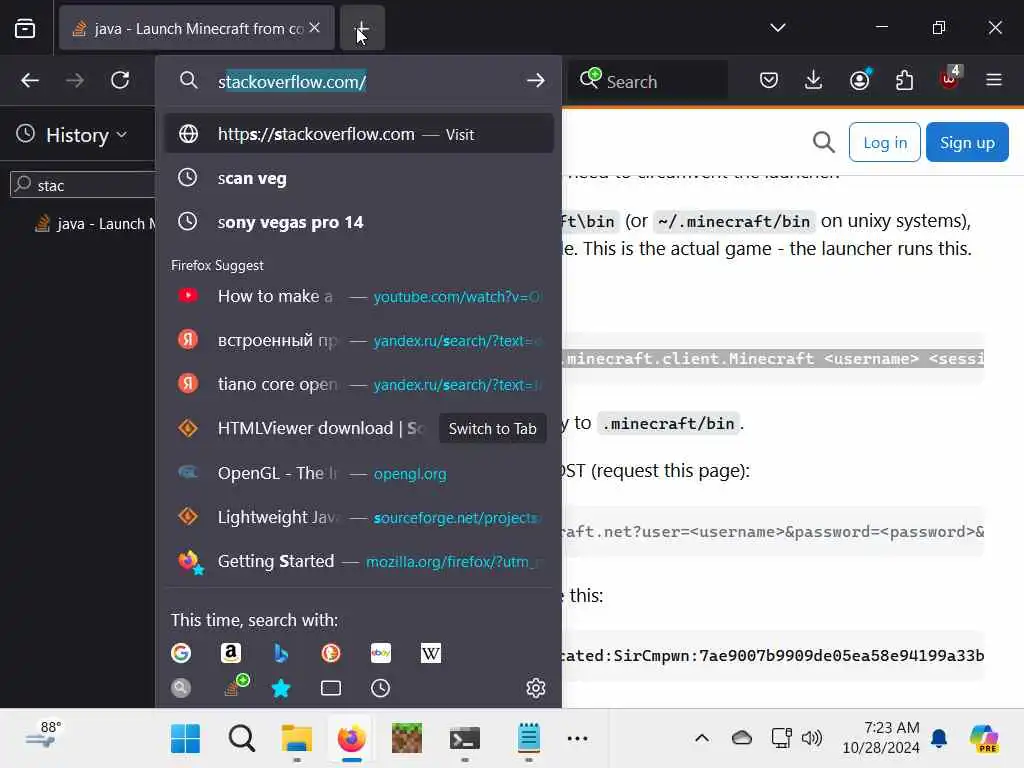
Task: Open File Explorer from taskbar
Action: [x=296, y=739]
